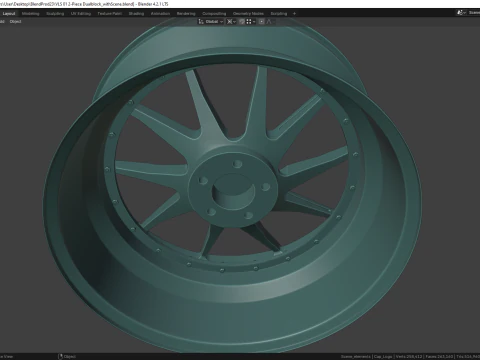The image size is (480, 360).
Task: Click the Scene name field
Action: (474, 13)
